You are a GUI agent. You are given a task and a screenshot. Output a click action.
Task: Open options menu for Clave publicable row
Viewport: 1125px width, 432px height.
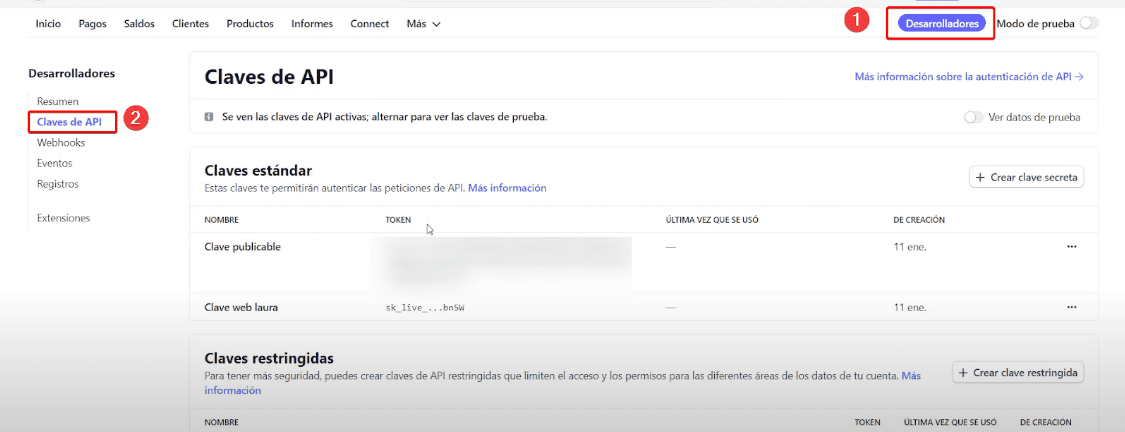coord(1071,246)
